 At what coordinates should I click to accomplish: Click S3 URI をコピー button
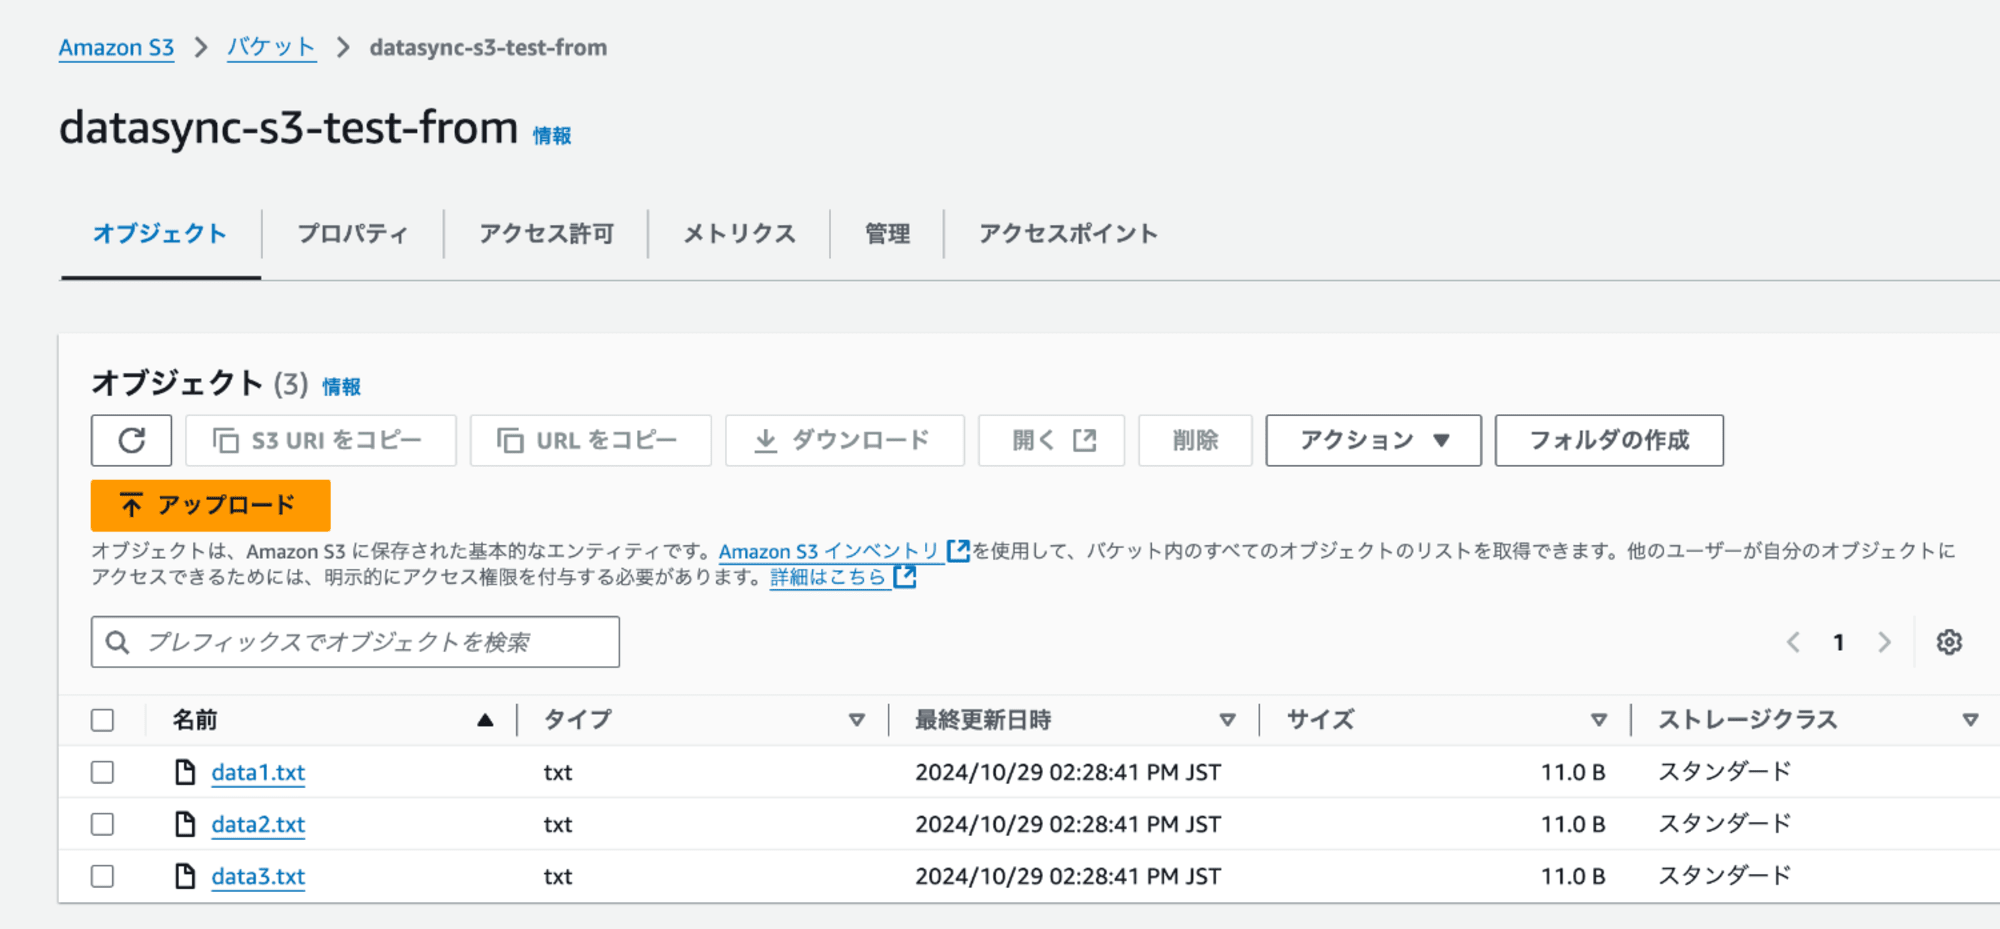tap(320, 440)
